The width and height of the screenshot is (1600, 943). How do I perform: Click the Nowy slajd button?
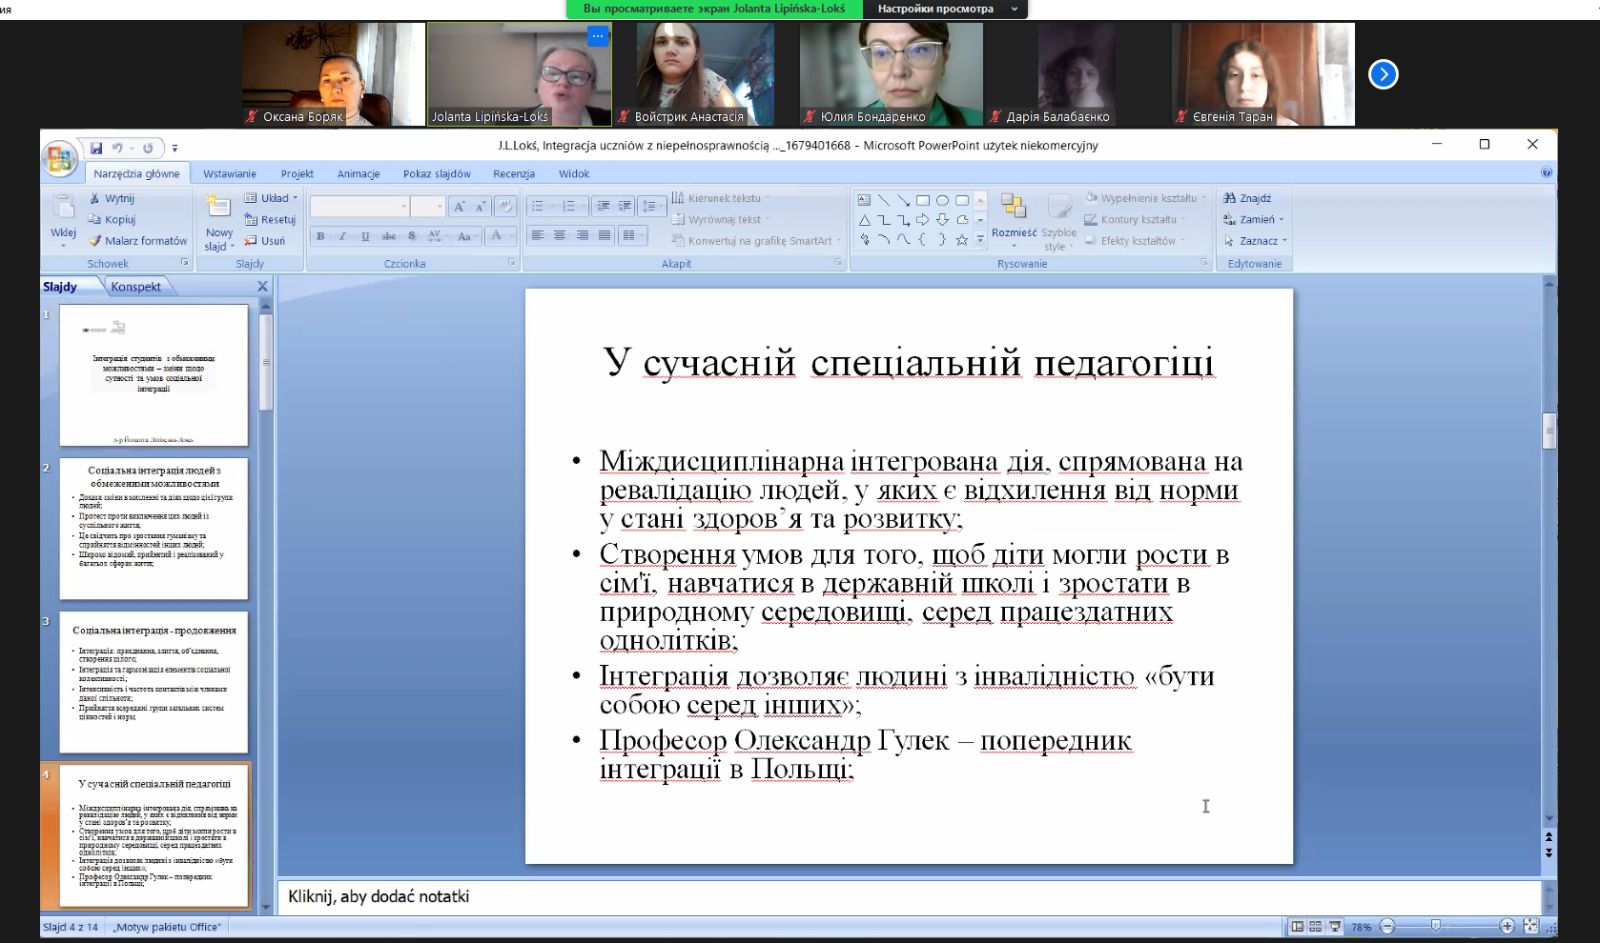pos(218,225)
